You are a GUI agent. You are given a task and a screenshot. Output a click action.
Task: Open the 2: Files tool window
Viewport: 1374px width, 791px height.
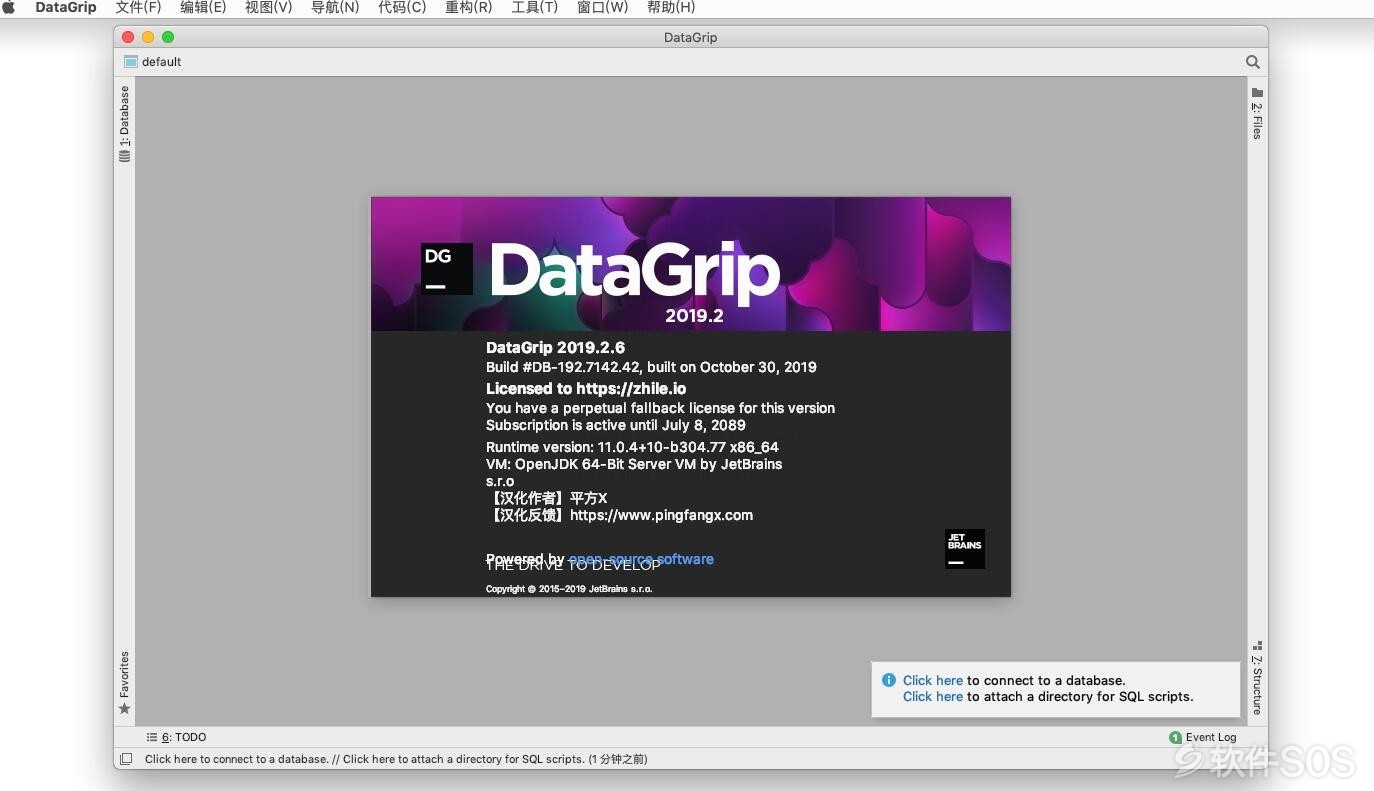coord(1257,113)
